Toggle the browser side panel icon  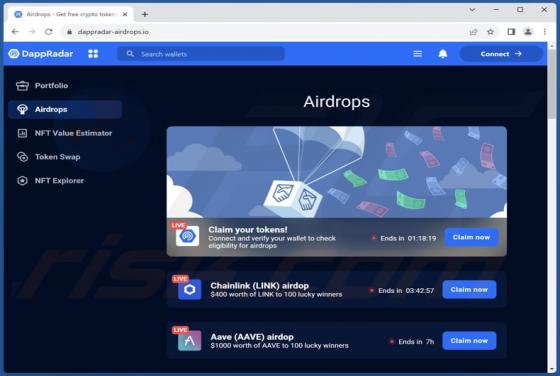tap(511, 32)
